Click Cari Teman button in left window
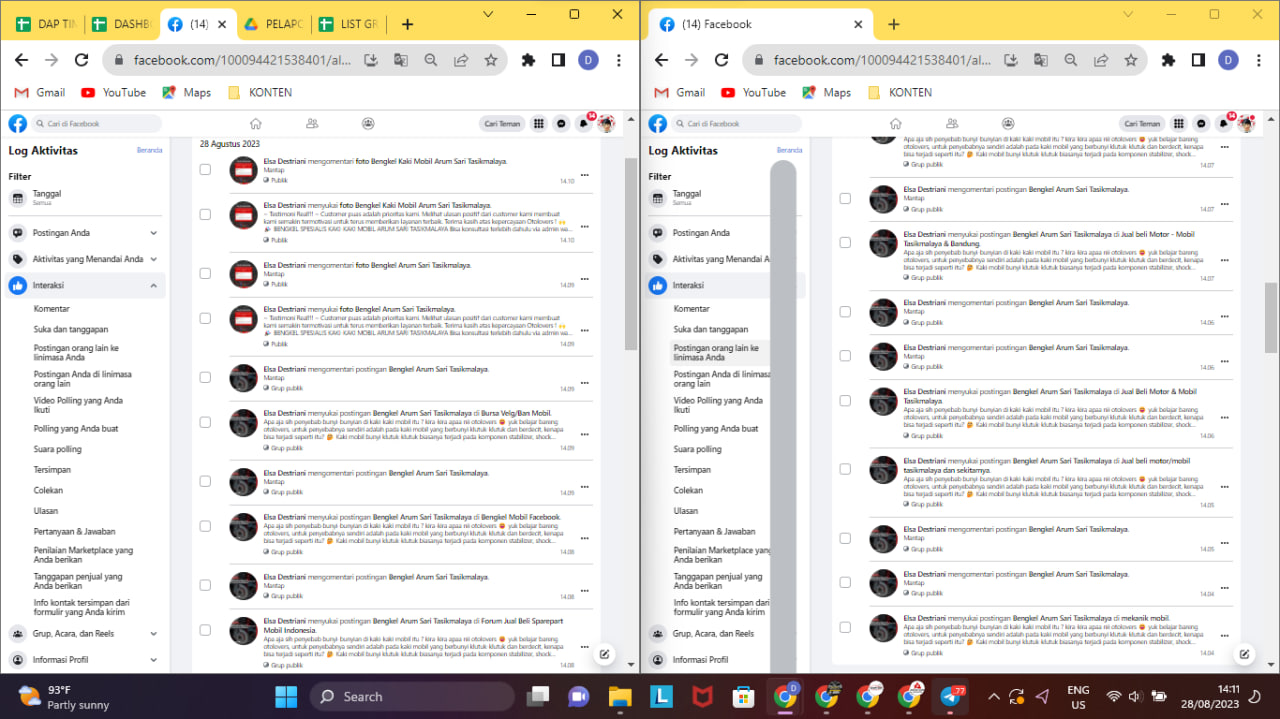1280x719 pixels. [x=503, y=124]
